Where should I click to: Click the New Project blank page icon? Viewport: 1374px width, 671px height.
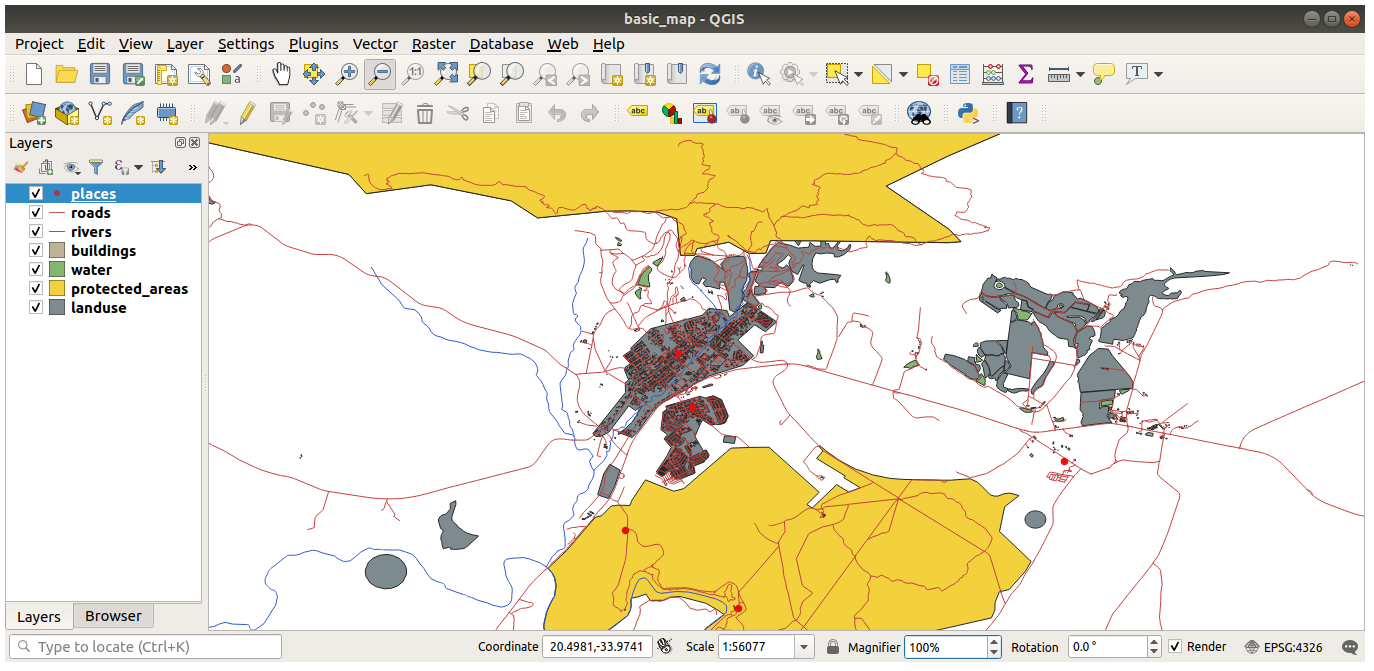point(34,74)
